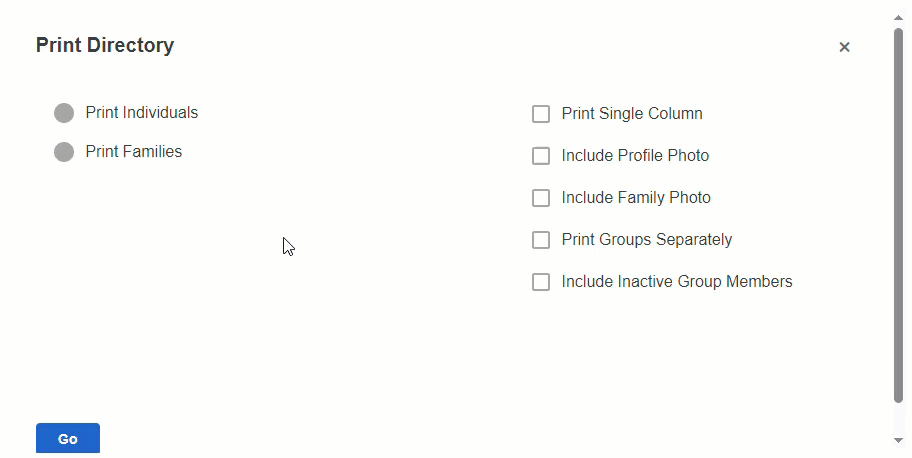This screenshot has width=912, height=458.
Task: Click the Print Individuals label text
Action: pyautogui.click(x=141, y=113)
